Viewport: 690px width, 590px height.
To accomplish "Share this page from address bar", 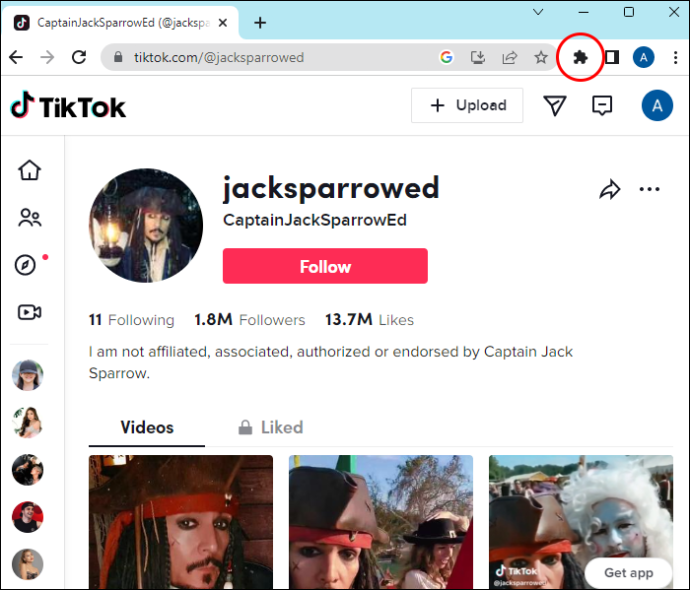I will coord(510,57).
